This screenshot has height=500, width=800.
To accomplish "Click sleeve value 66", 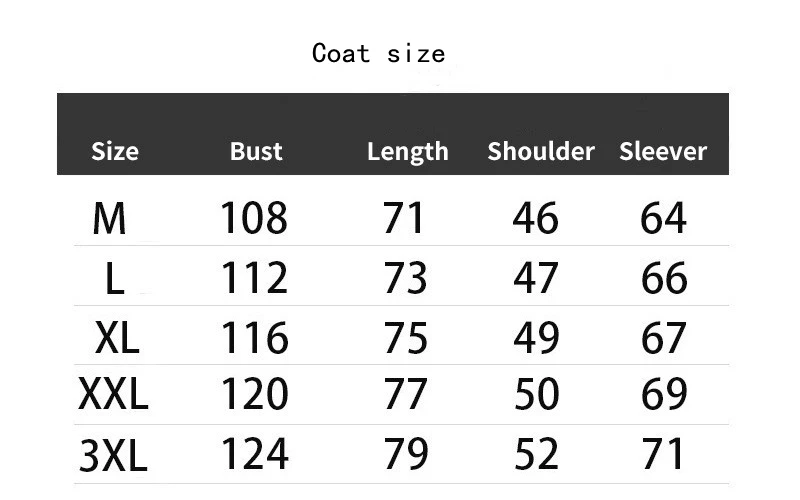I will 664,278.
